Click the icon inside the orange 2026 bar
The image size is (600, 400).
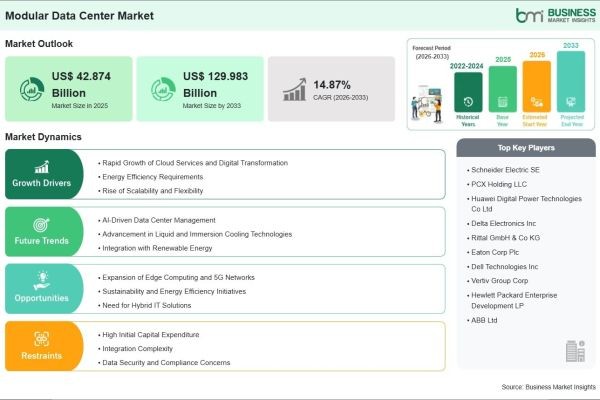tap(536, 102)
